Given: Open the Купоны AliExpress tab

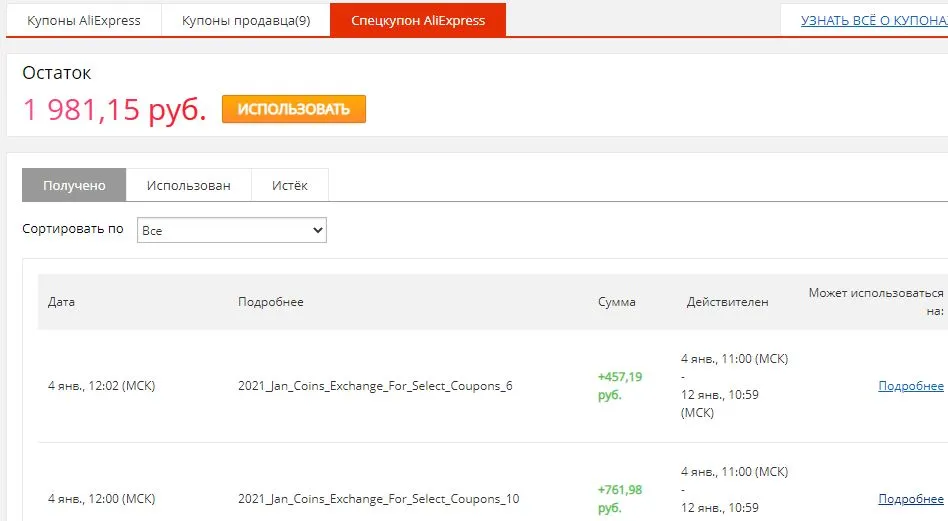Looking at the screenshot, I should [83, 20].
